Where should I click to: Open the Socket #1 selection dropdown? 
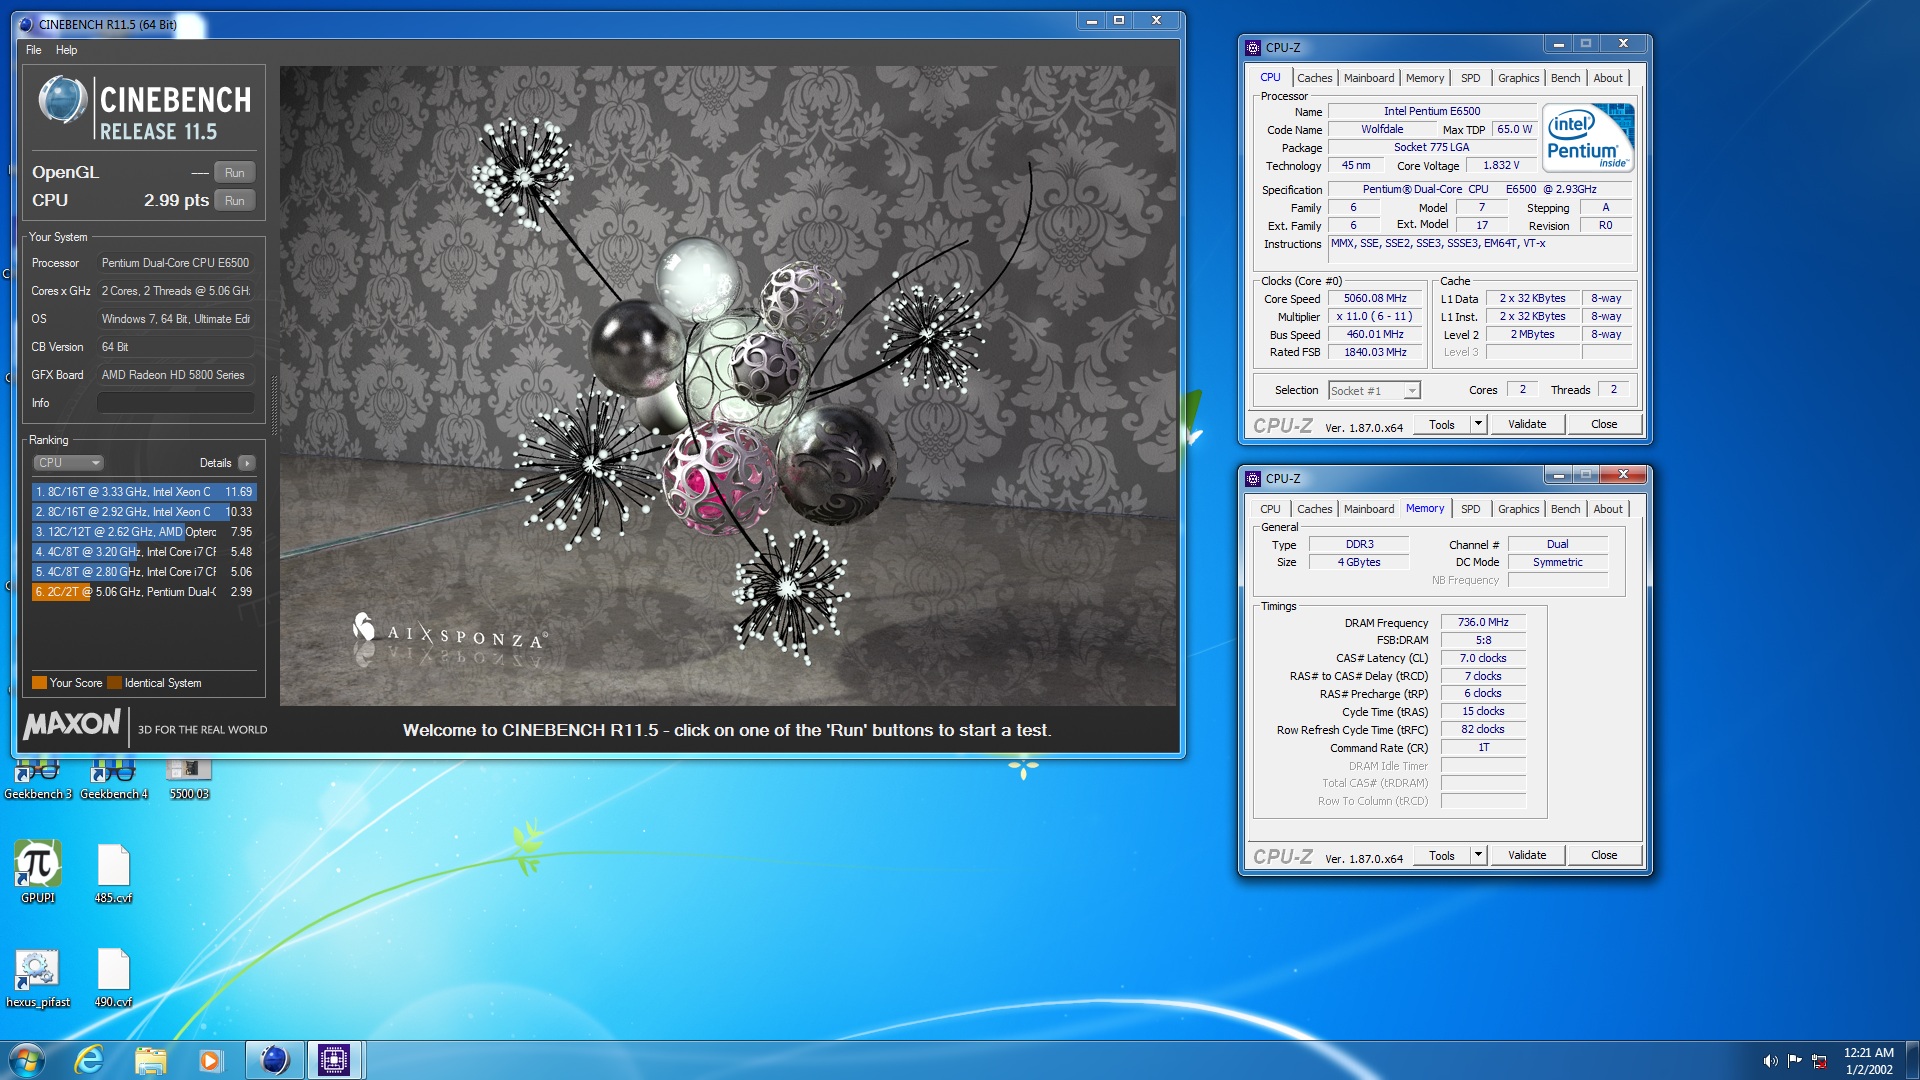coord(1374,391)
